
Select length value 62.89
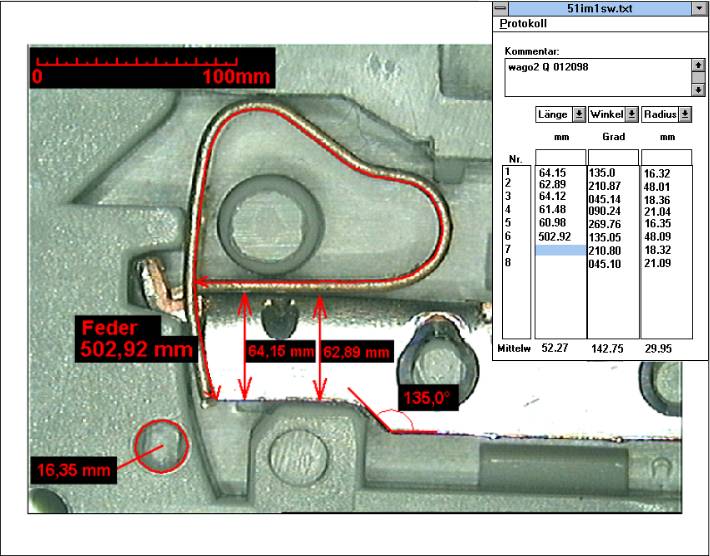[x=552, y=184]
